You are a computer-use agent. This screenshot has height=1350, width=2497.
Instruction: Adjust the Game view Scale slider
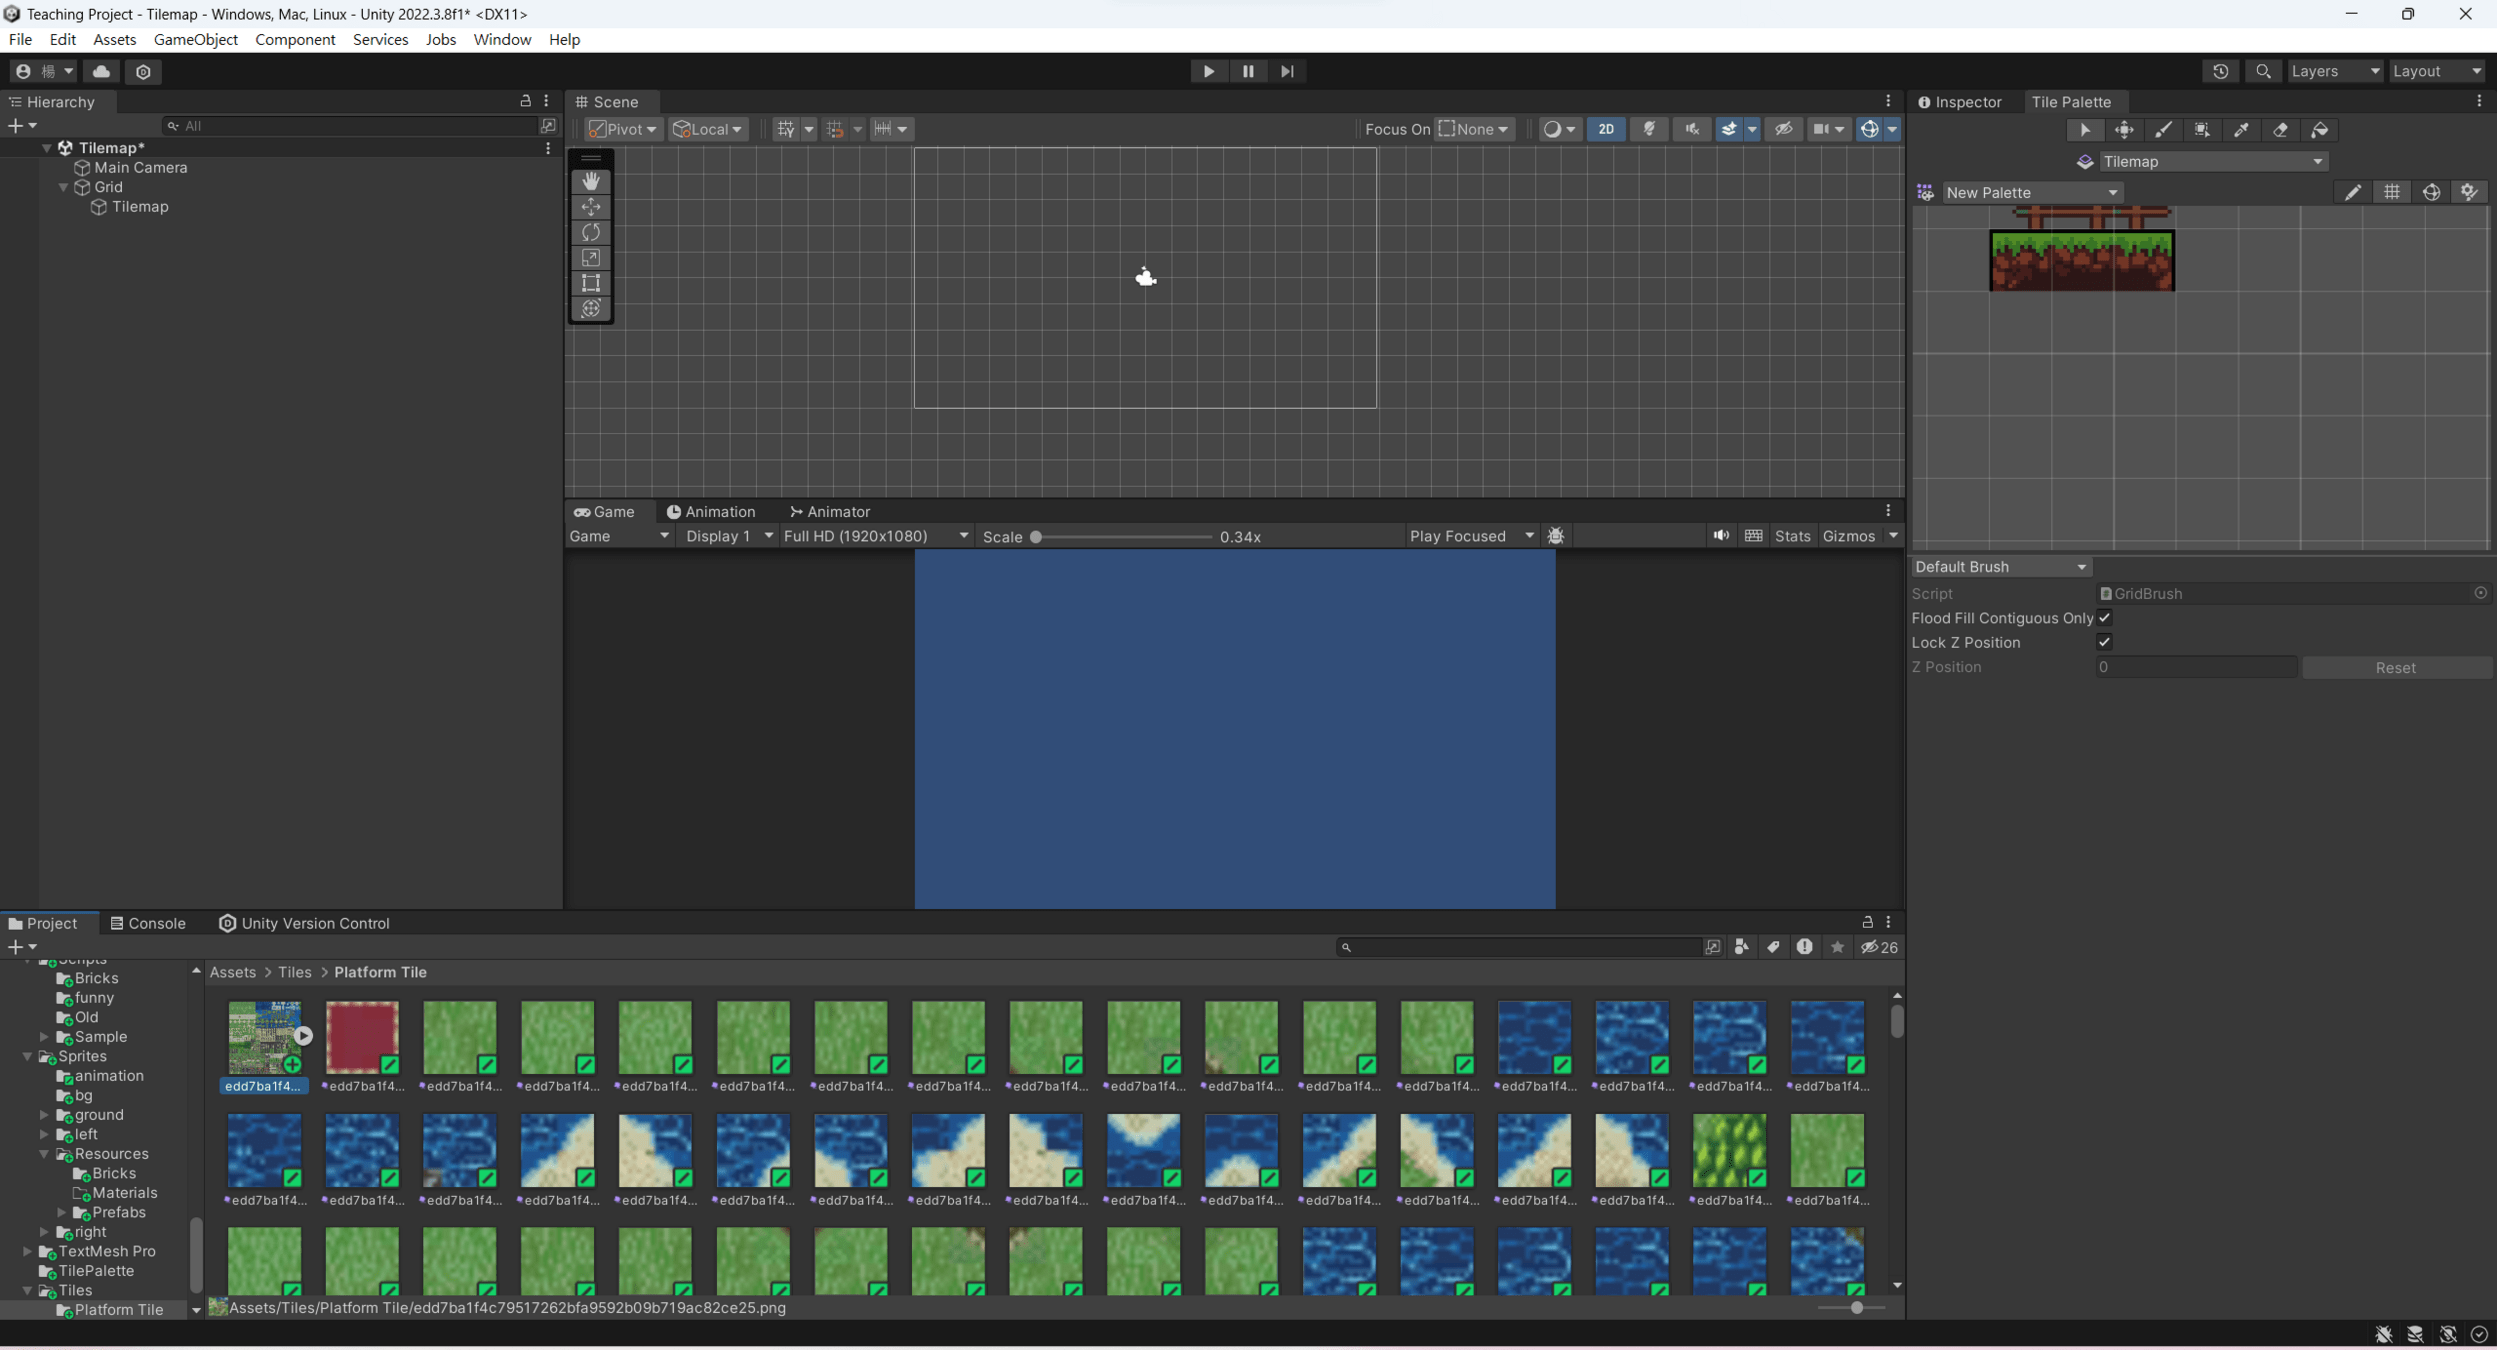point(1037,537)
